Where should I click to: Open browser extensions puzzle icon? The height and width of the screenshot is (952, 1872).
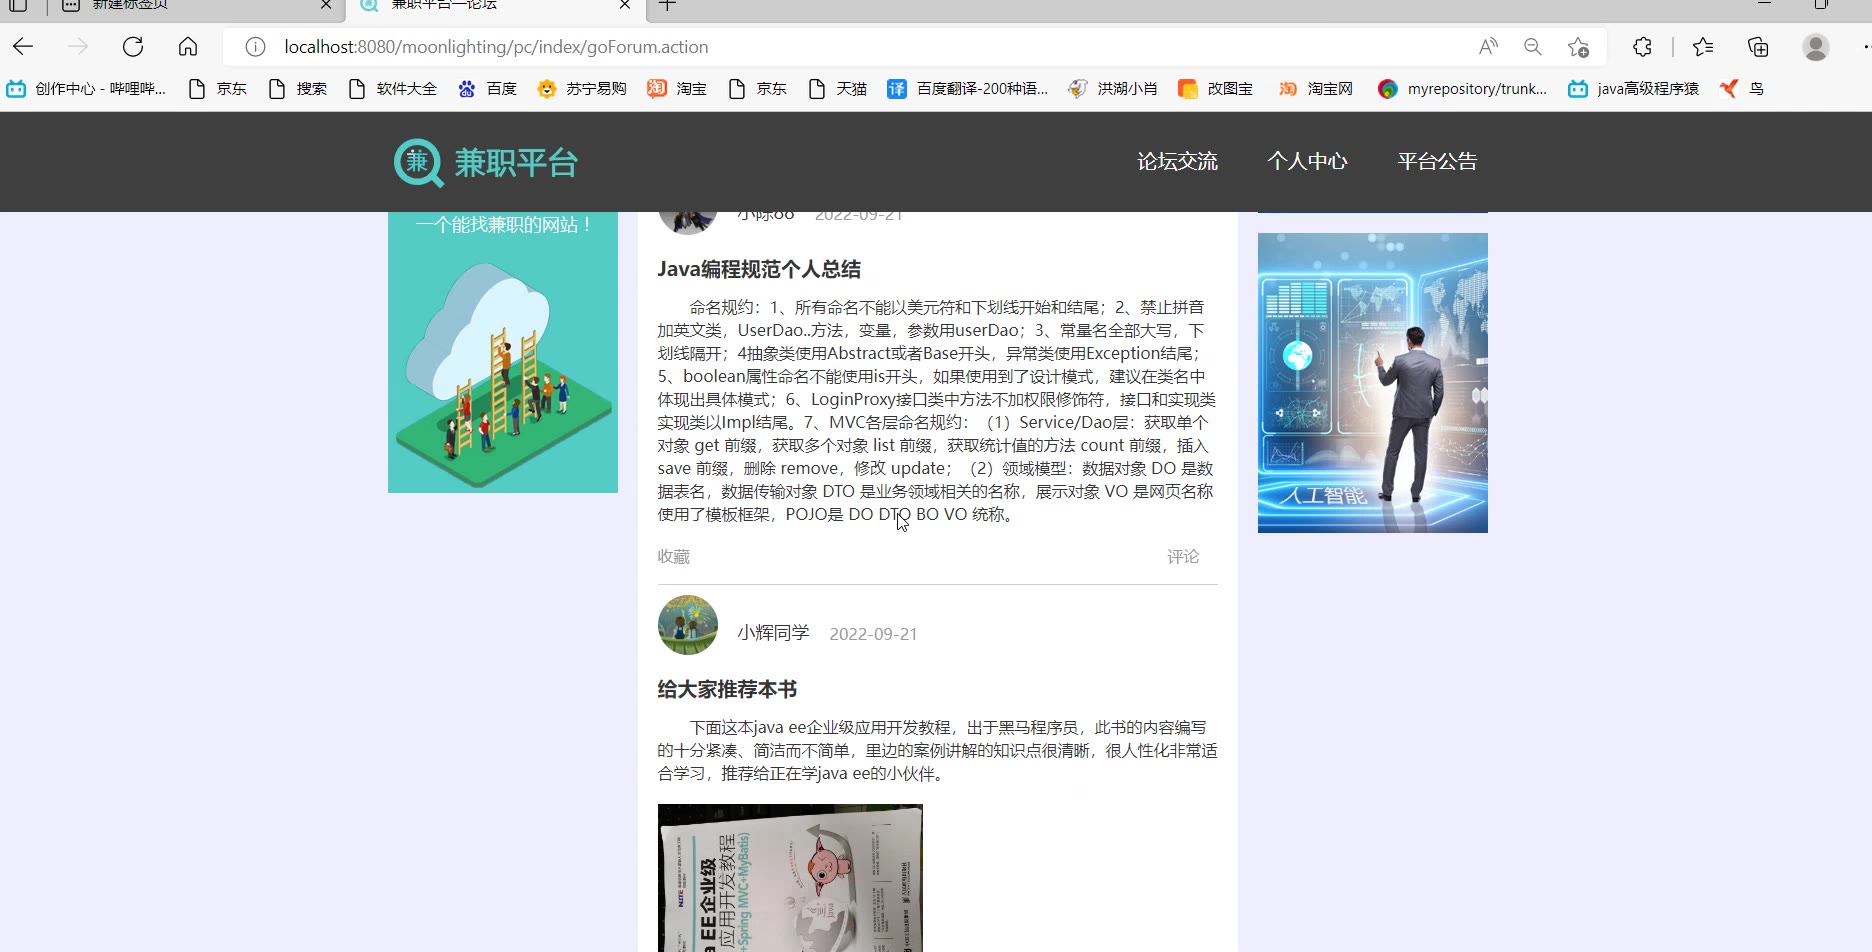(1642, 47)
